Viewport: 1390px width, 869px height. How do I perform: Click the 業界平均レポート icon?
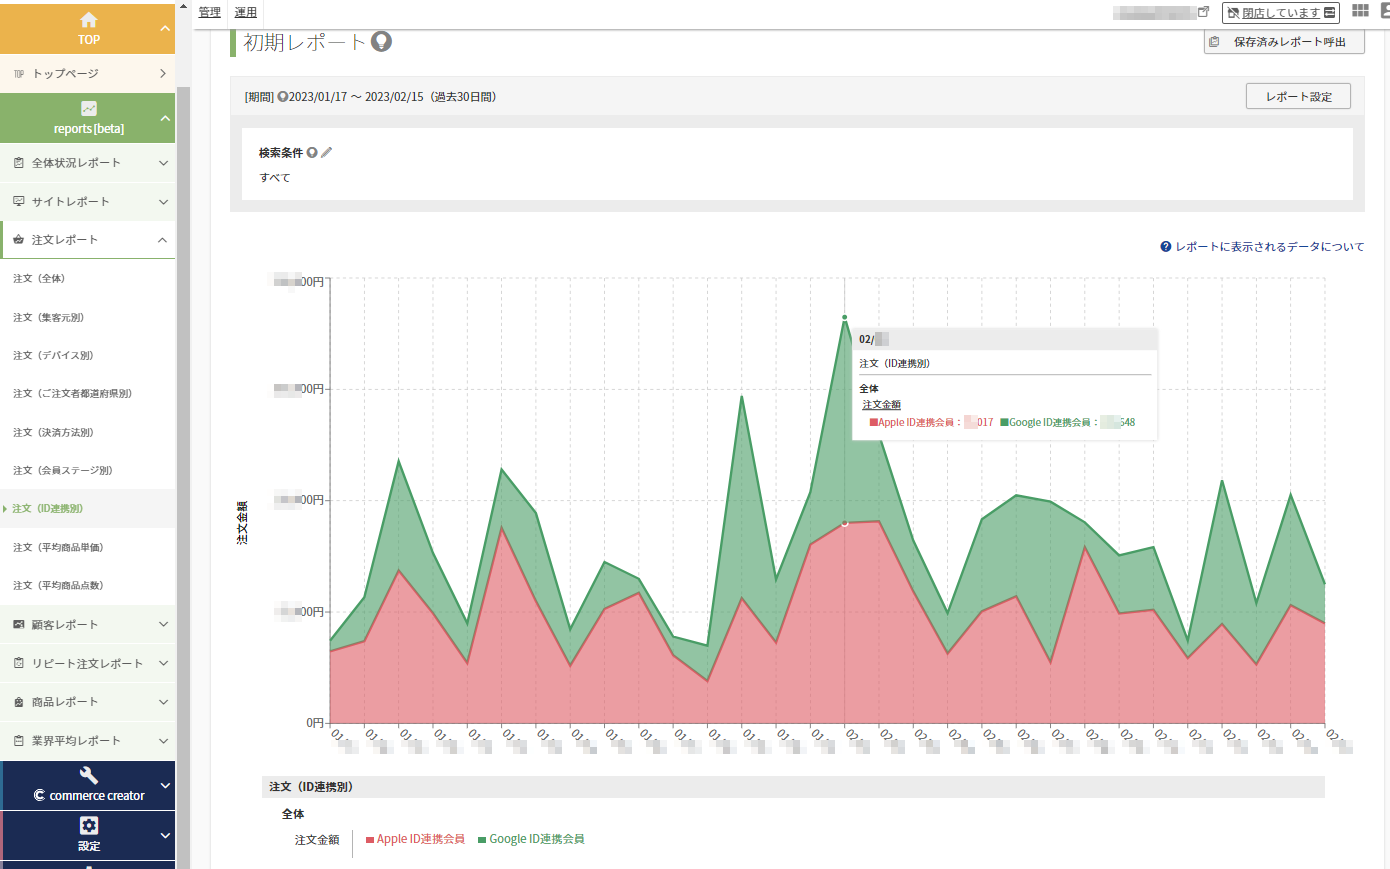click(19, 741)
